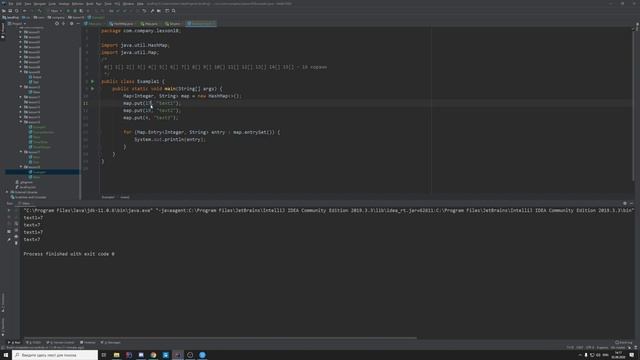Viewport: 640px width, 360px height.
Task: Open the Terminal tool window button
Action: 87,342
